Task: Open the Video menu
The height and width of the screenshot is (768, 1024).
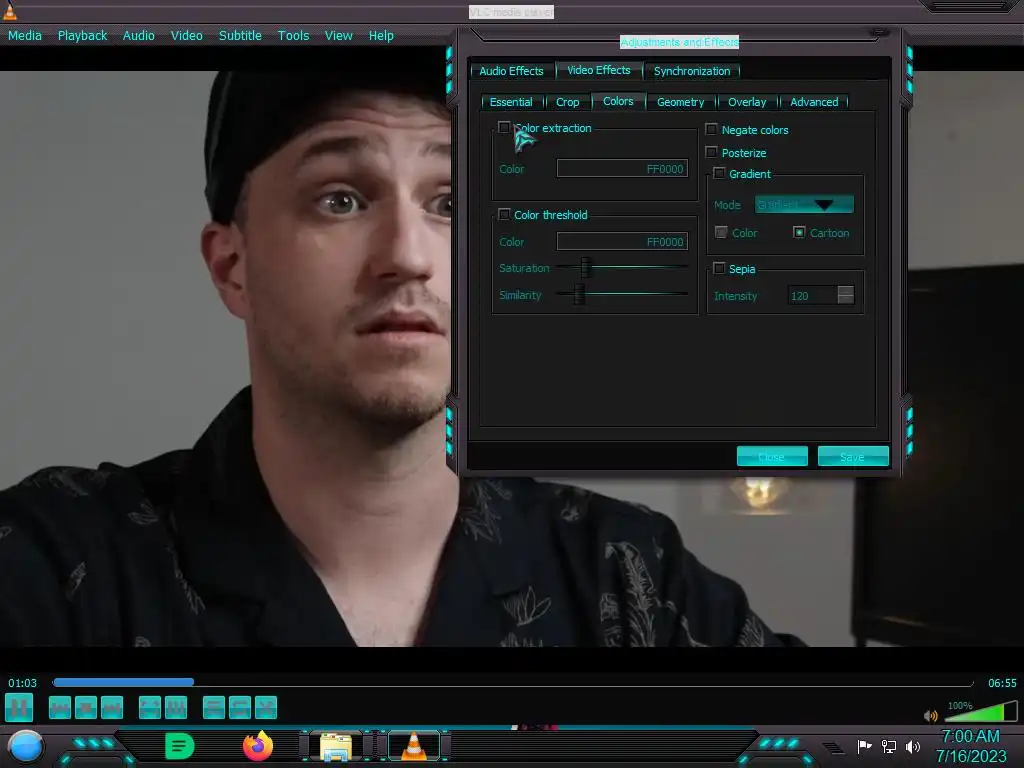Action: coord(187,35)
